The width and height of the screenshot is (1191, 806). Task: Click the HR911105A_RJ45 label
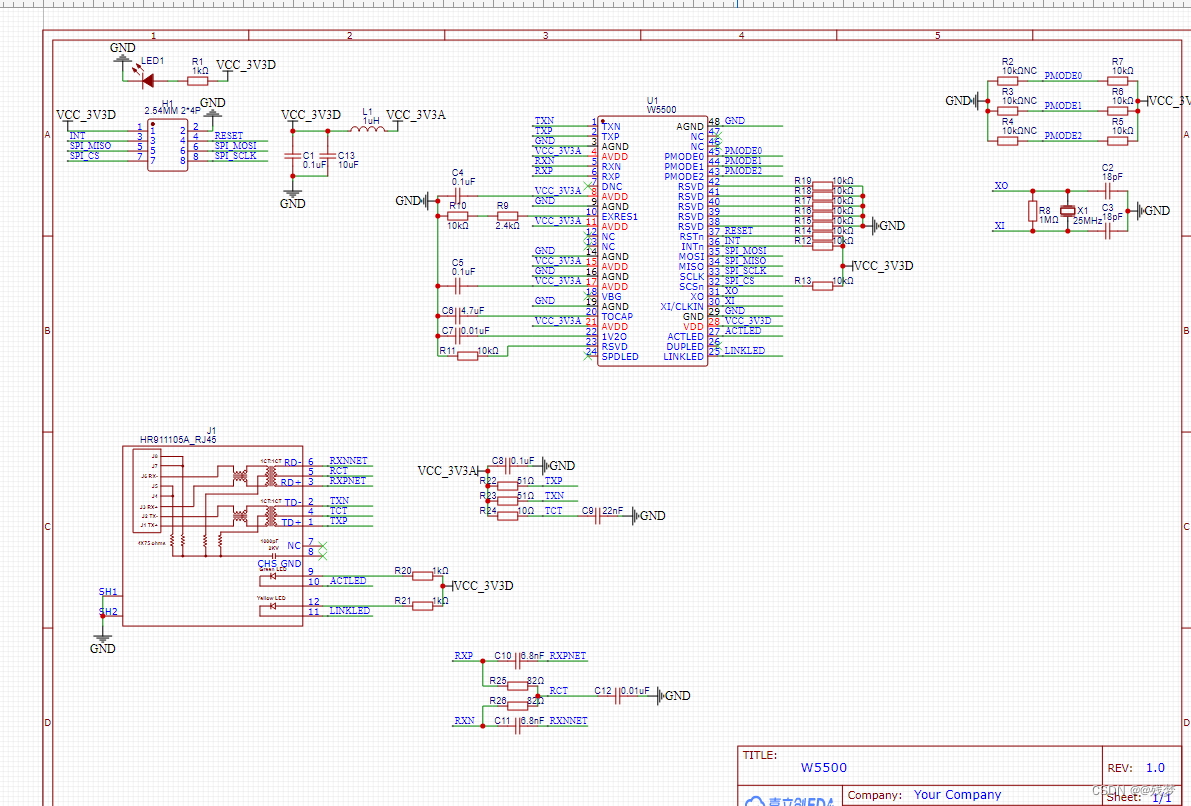coord(178,440)
